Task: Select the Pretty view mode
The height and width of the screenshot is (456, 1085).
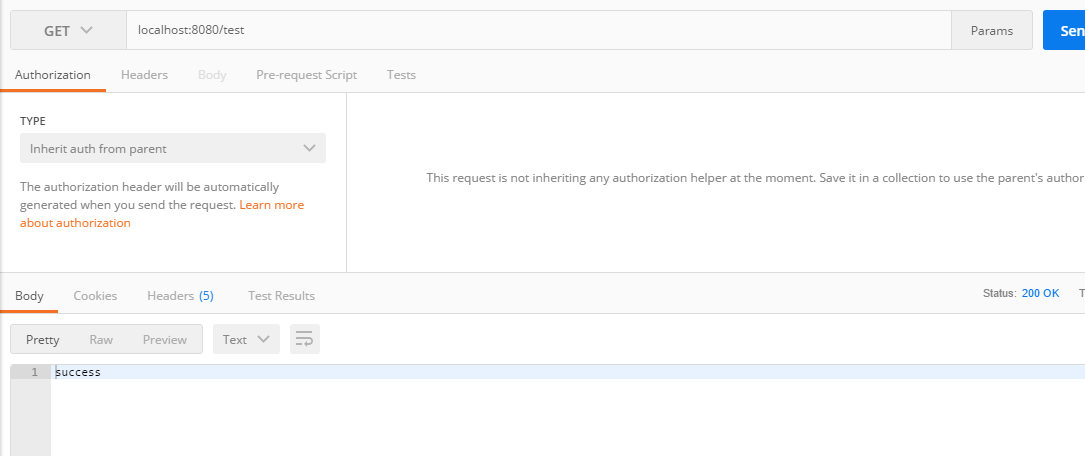Action: (42, 339)
